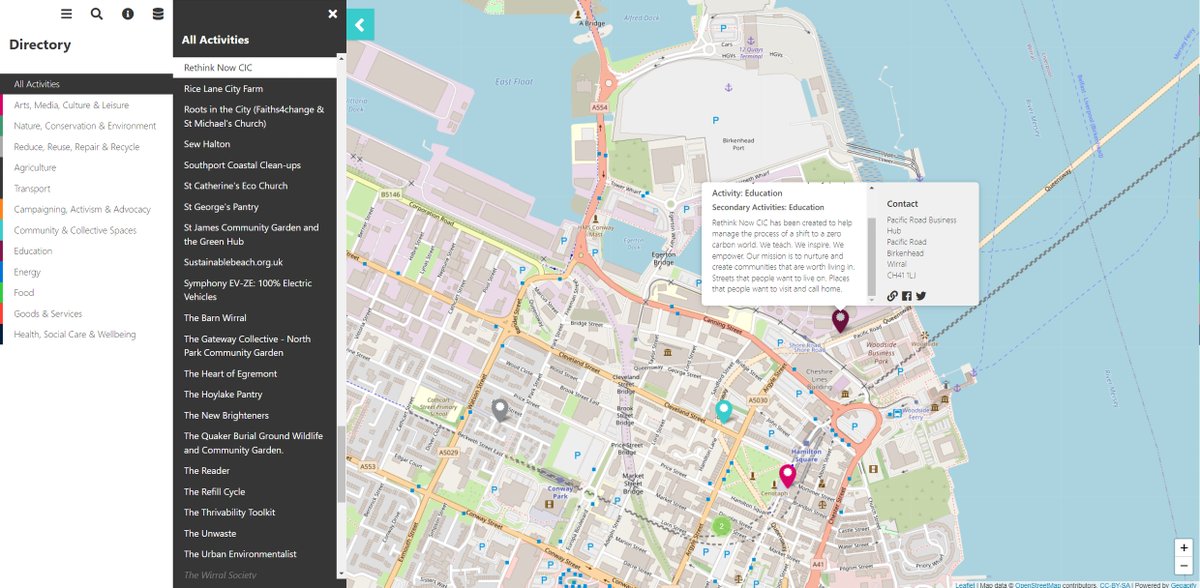Click the search magnifier icon
This screenshot has width=1200, height=588.
click(96, 13)
